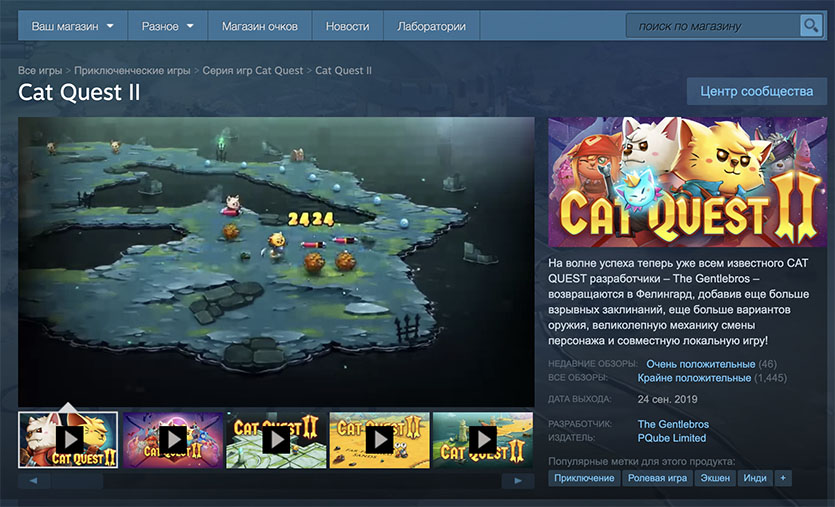Go to Все игры breadcrumb
Screen dimensions: 835x507
[x=40, y=70]
